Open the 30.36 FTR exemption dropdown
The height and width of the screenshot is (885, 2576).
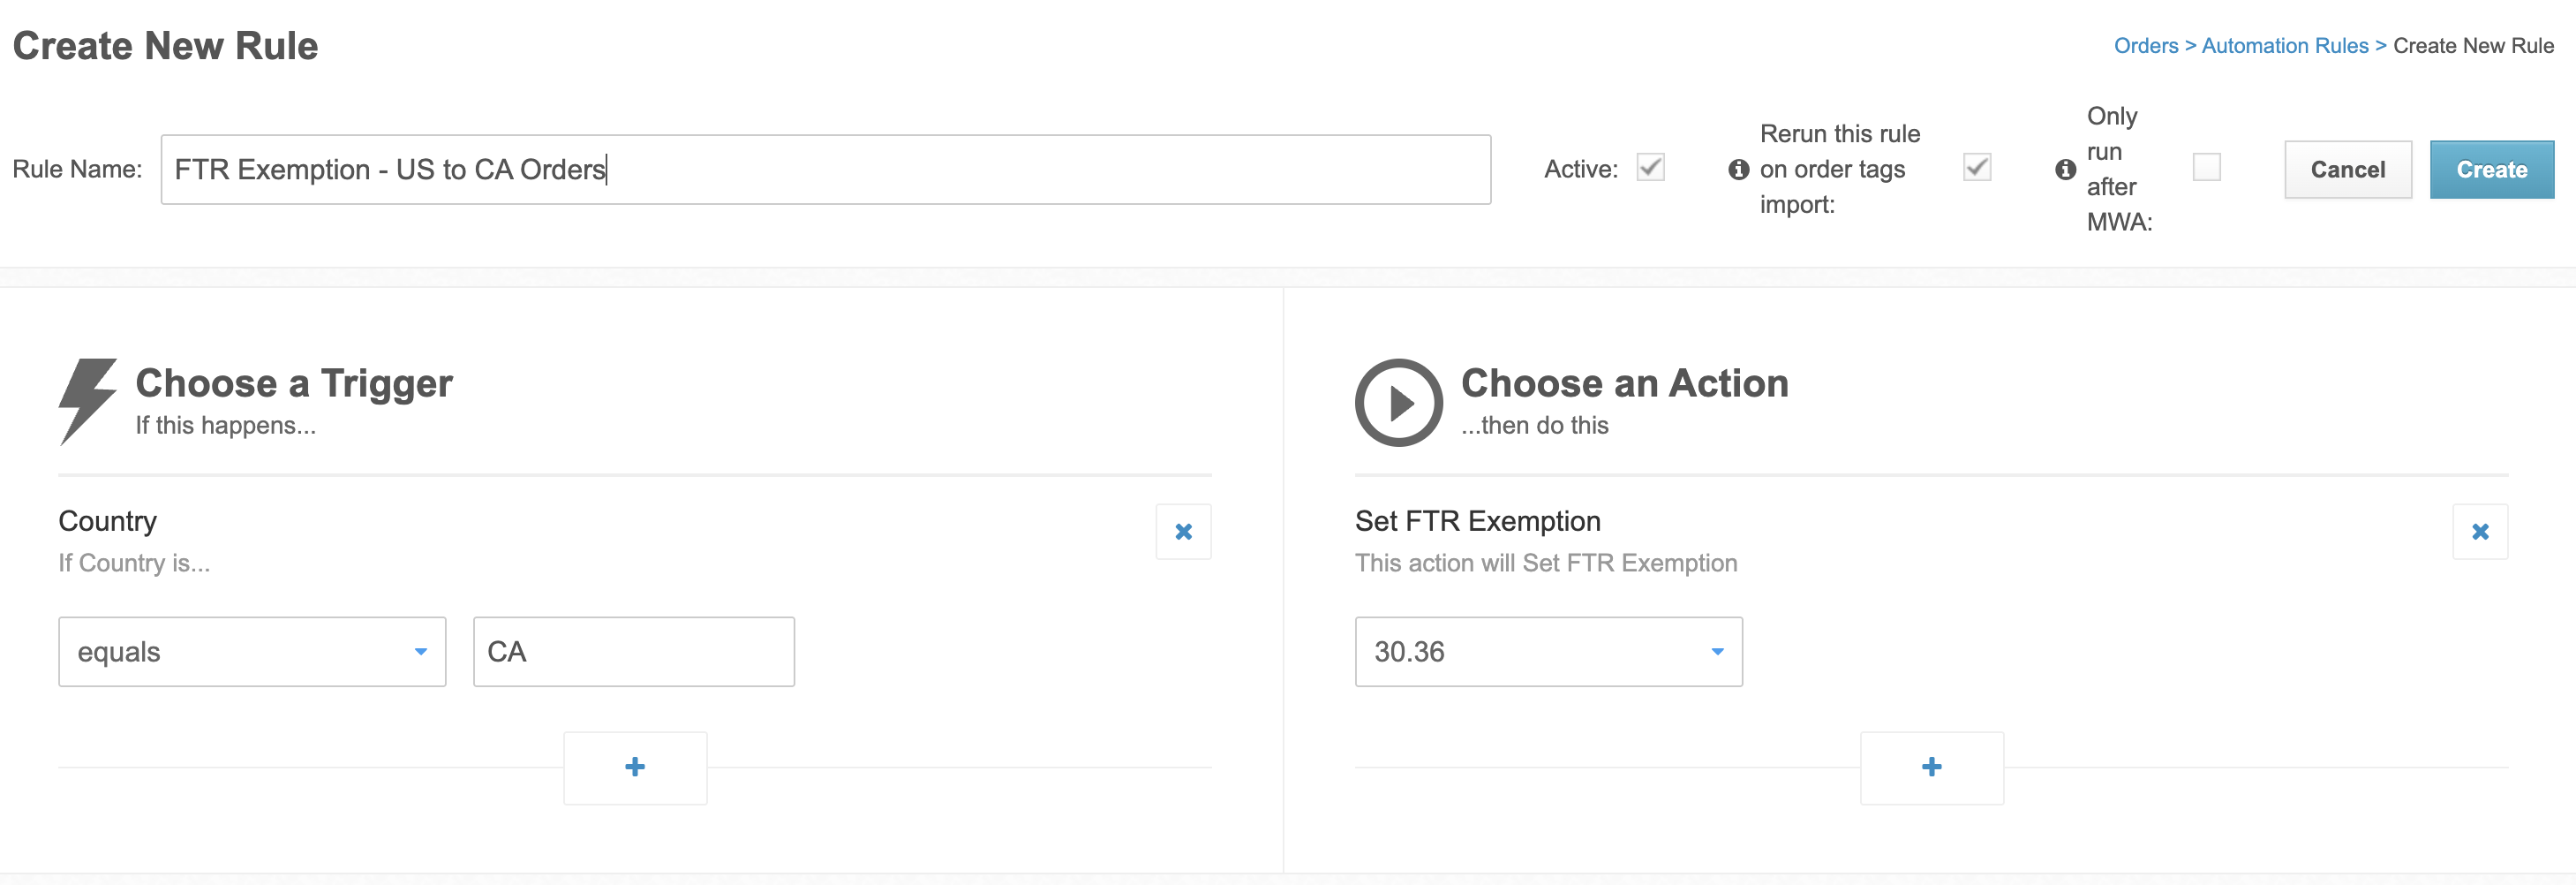(1548, 652)
